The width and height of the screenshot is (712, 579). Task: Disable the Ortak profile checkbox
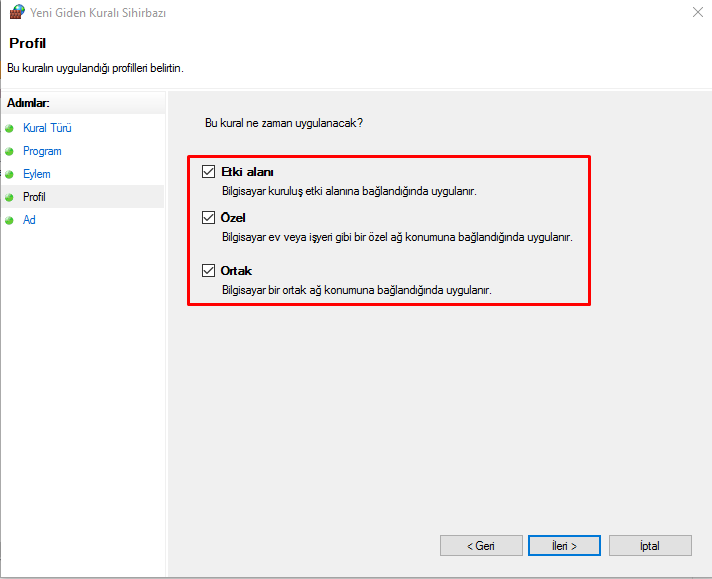click(208, 270)
